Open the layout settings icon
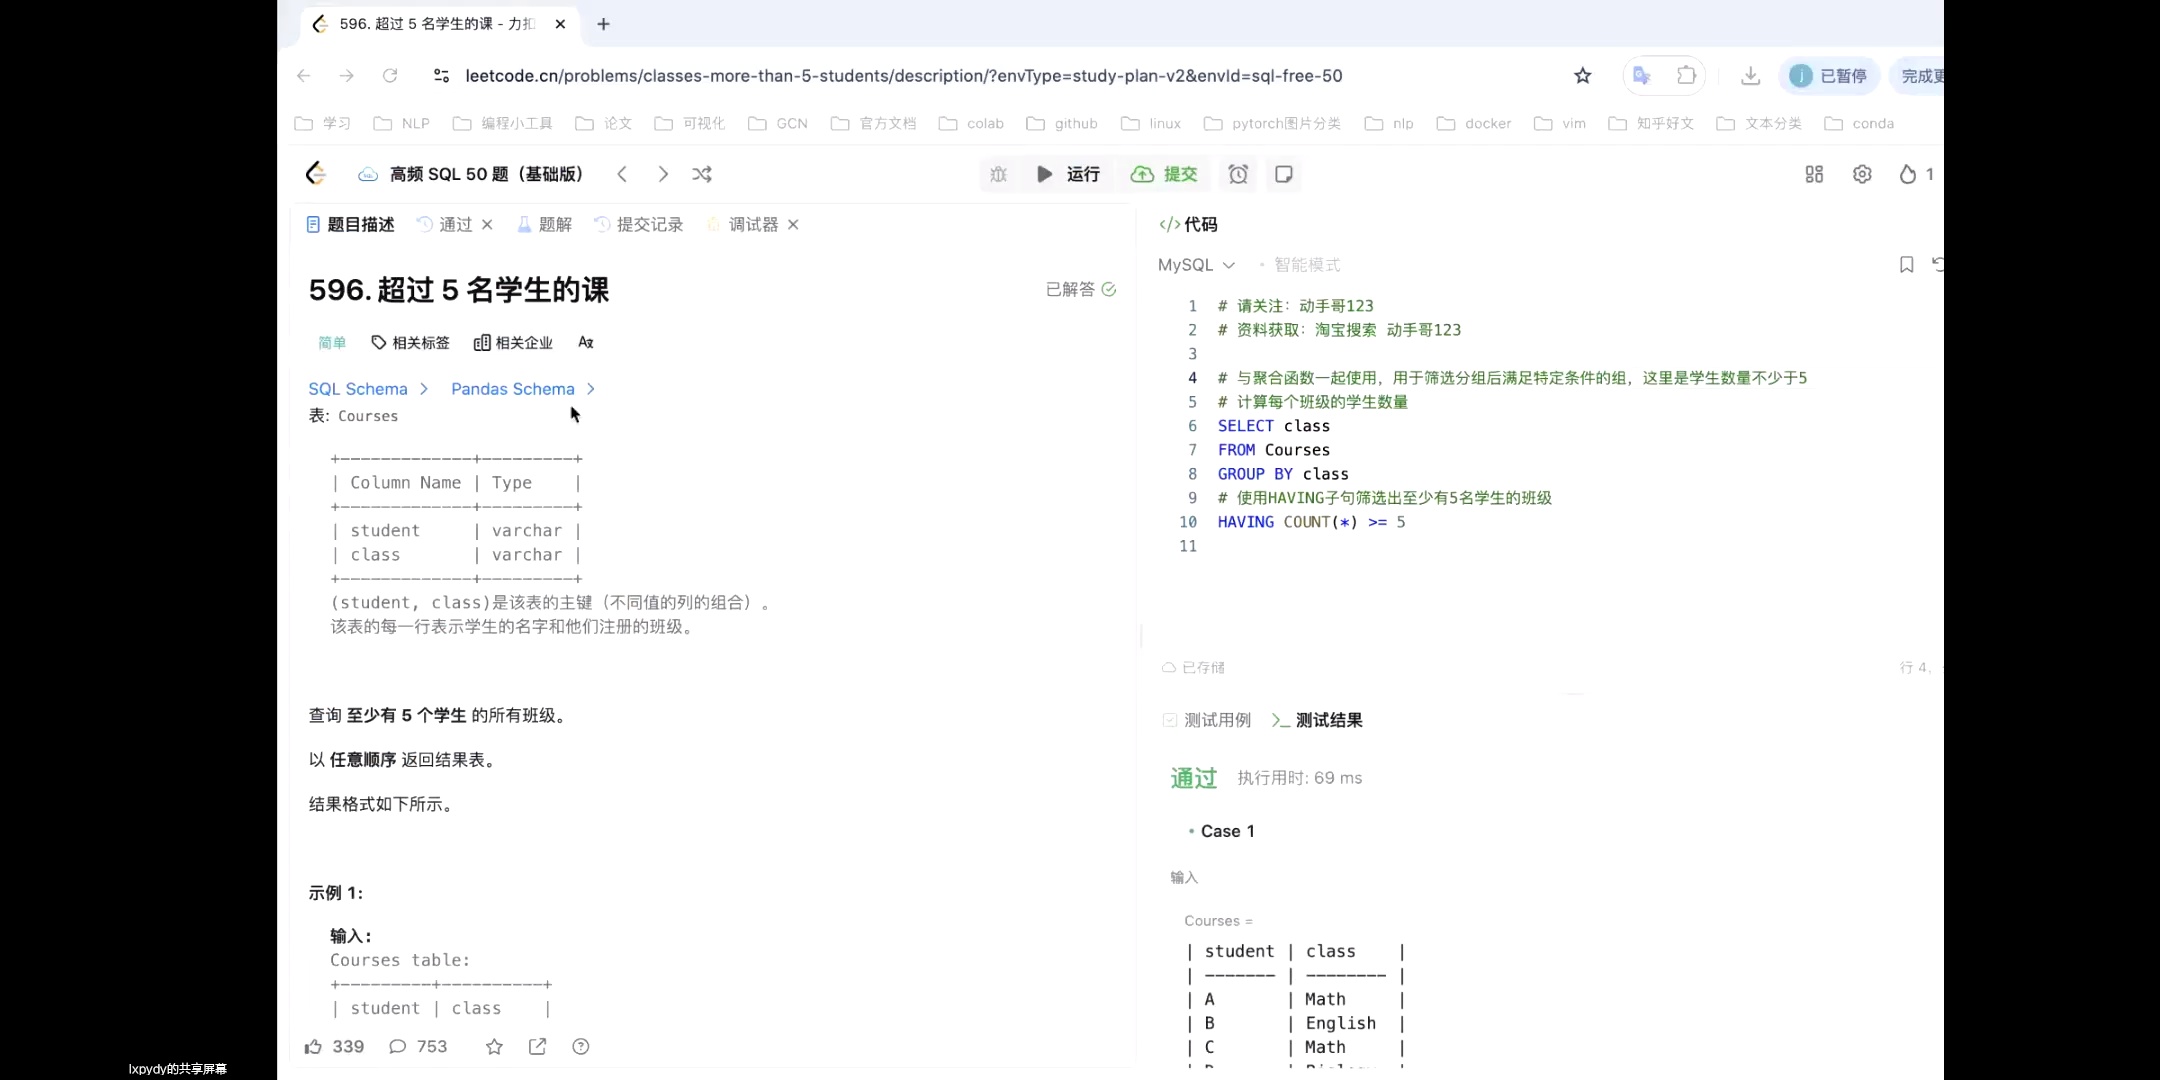The height and width of the screenshot is (1080, 2160). (1814, 174)
